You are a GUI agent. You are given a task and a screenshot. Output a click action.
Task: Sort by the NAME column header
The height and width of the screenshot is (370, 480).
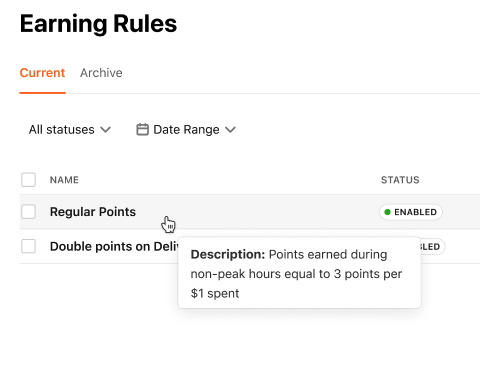(x=64, y=180)
